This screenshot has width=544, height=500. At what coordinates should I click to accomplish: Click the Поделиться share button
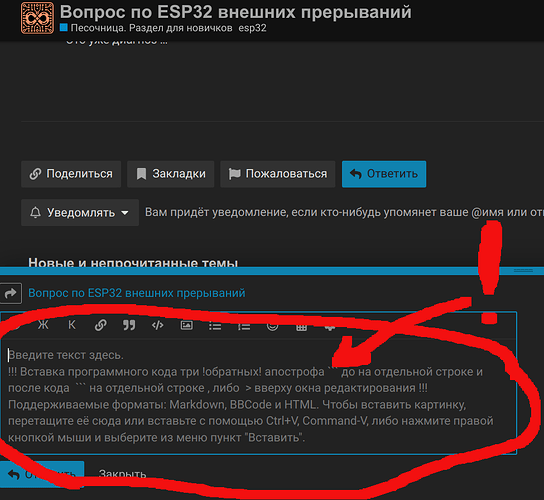71,174
